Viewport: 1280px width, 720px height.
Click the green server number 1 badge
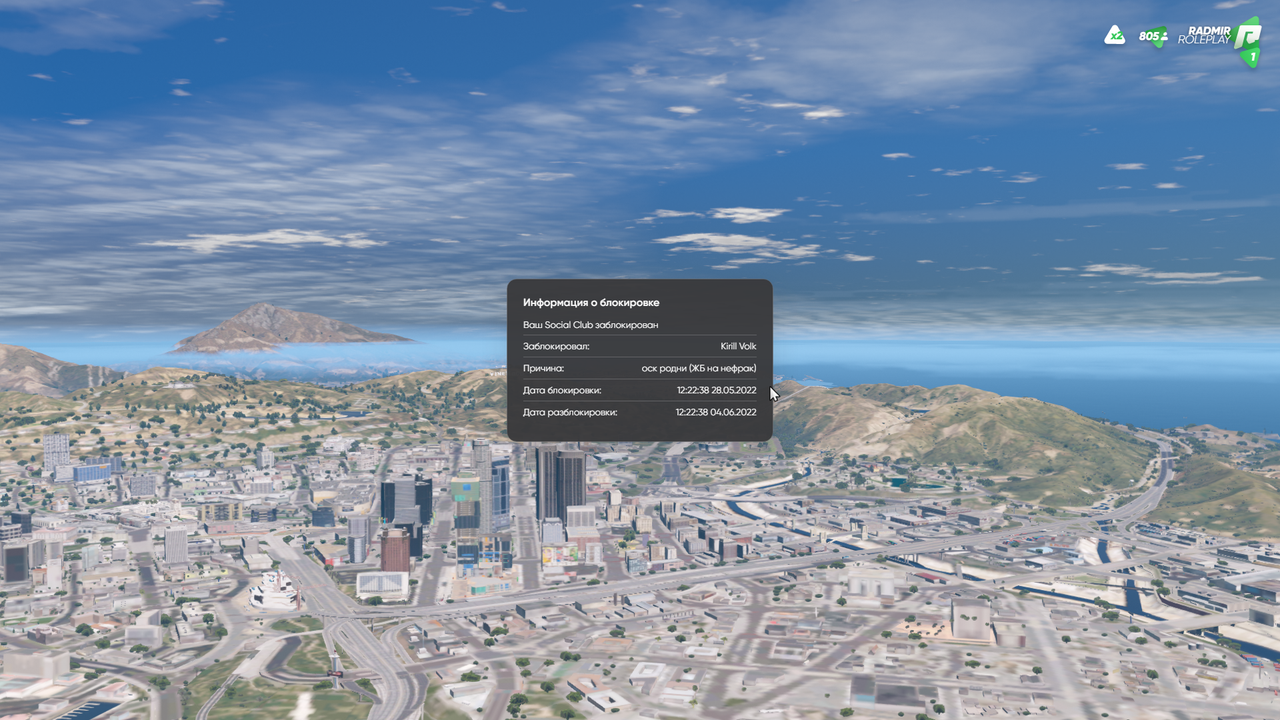pos(1251,59)
